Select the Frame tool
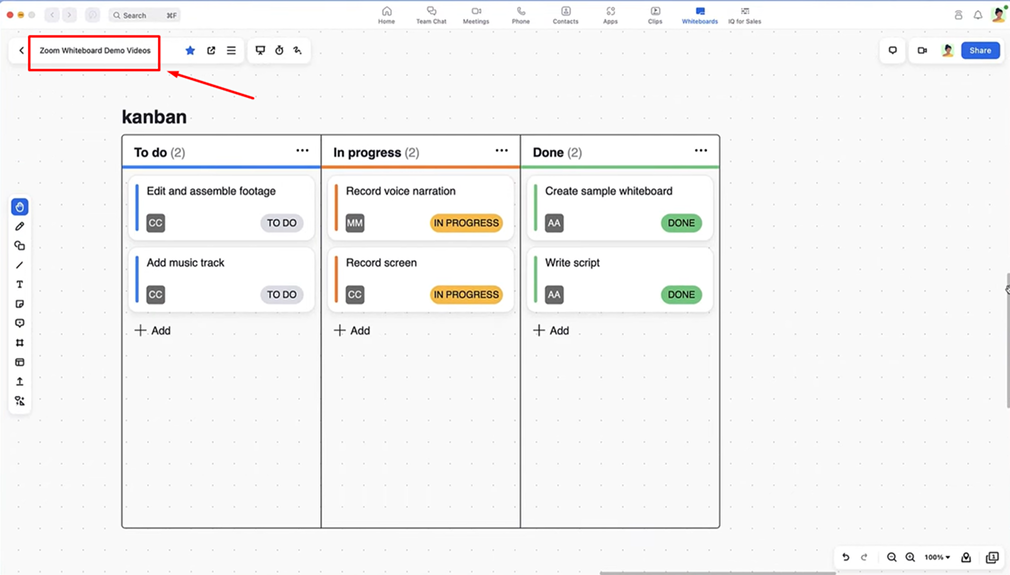 pyautogui.click(x=19, y=343)
